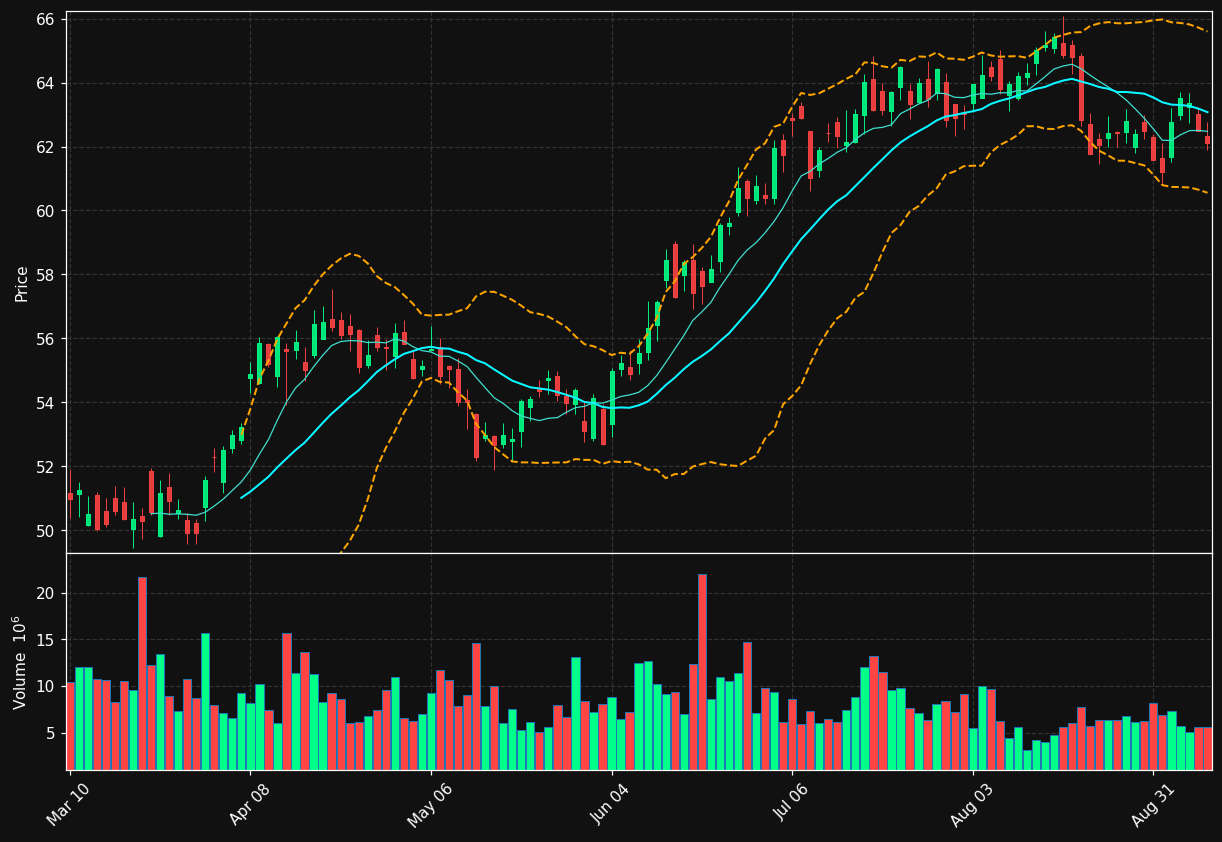Click the 64 price axis tick
1222x842 pixels.
47,83
